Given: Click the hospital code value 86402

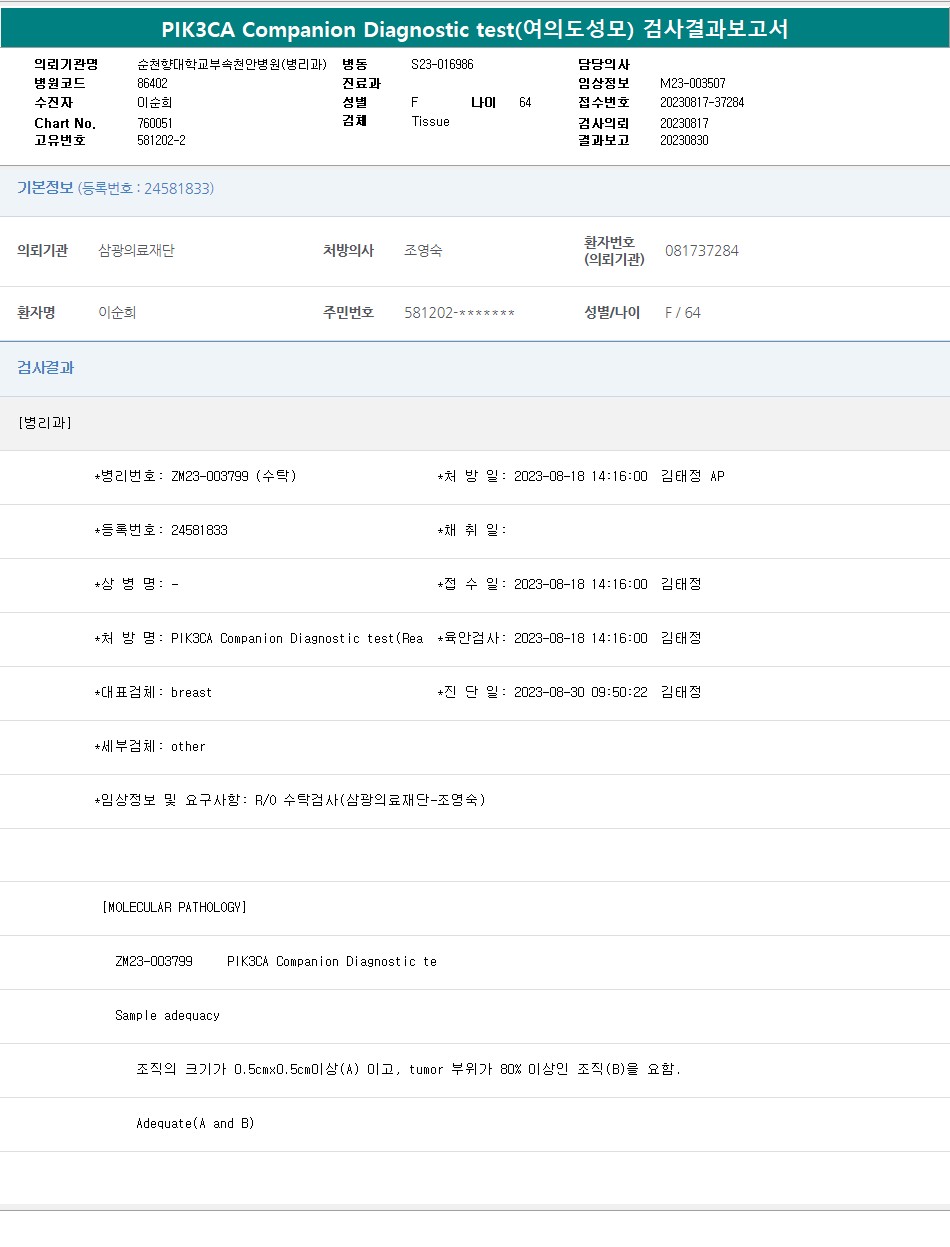Looking at the screenshot, I should pyautogui.click(x=152, y=84).
